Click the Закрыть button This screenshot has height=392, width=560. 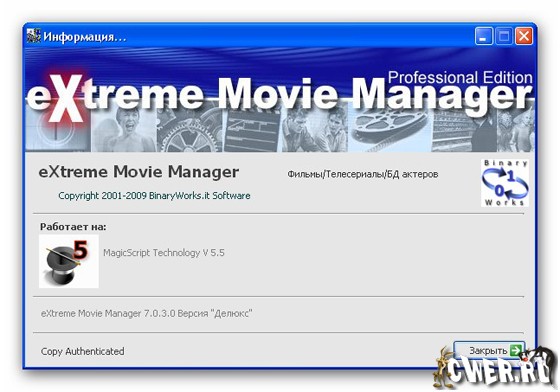489,351
